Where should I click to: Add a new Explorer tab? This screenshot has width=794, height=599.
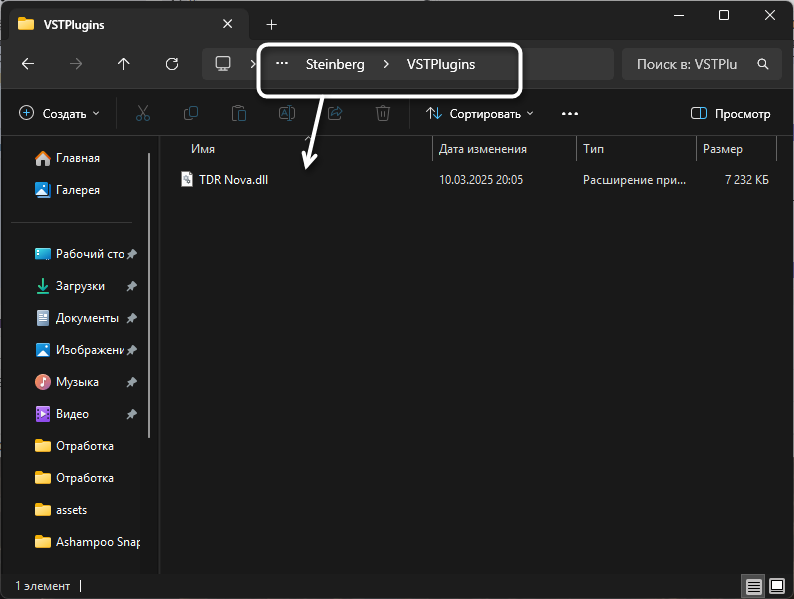271,24
